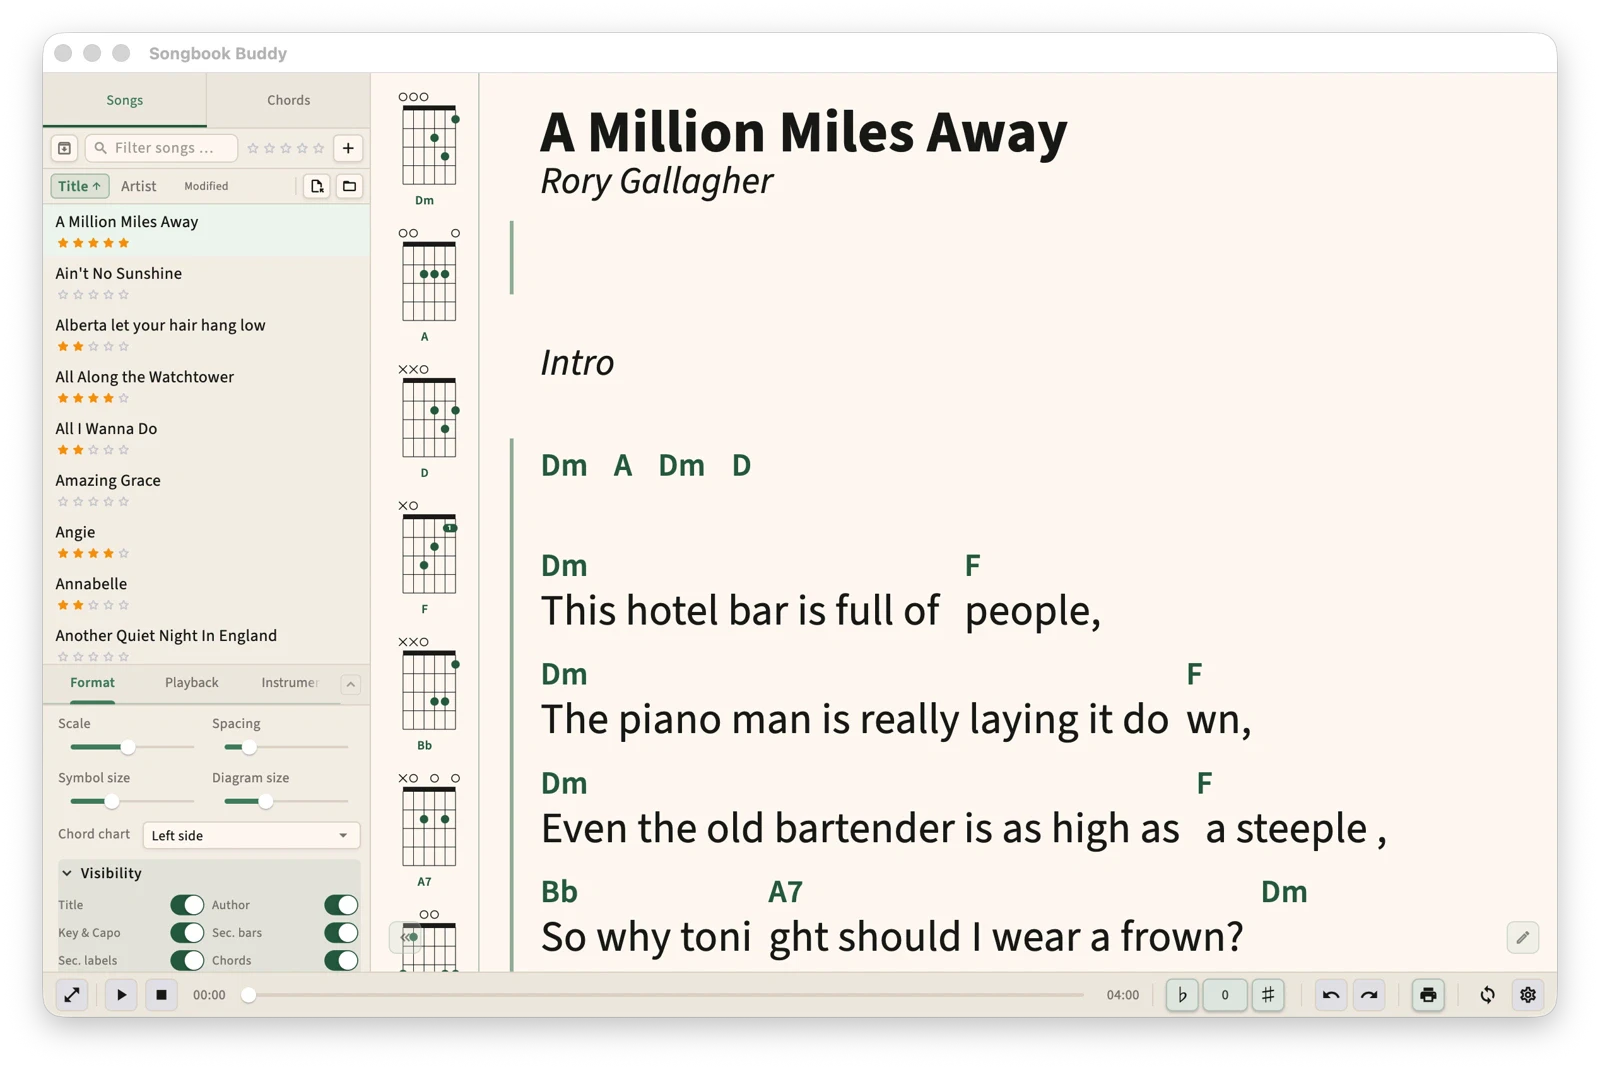The image size is (1600, 1070).
Task: Click the undo arrow icon
Action: pyautogui.click(x=1331, y=995)
